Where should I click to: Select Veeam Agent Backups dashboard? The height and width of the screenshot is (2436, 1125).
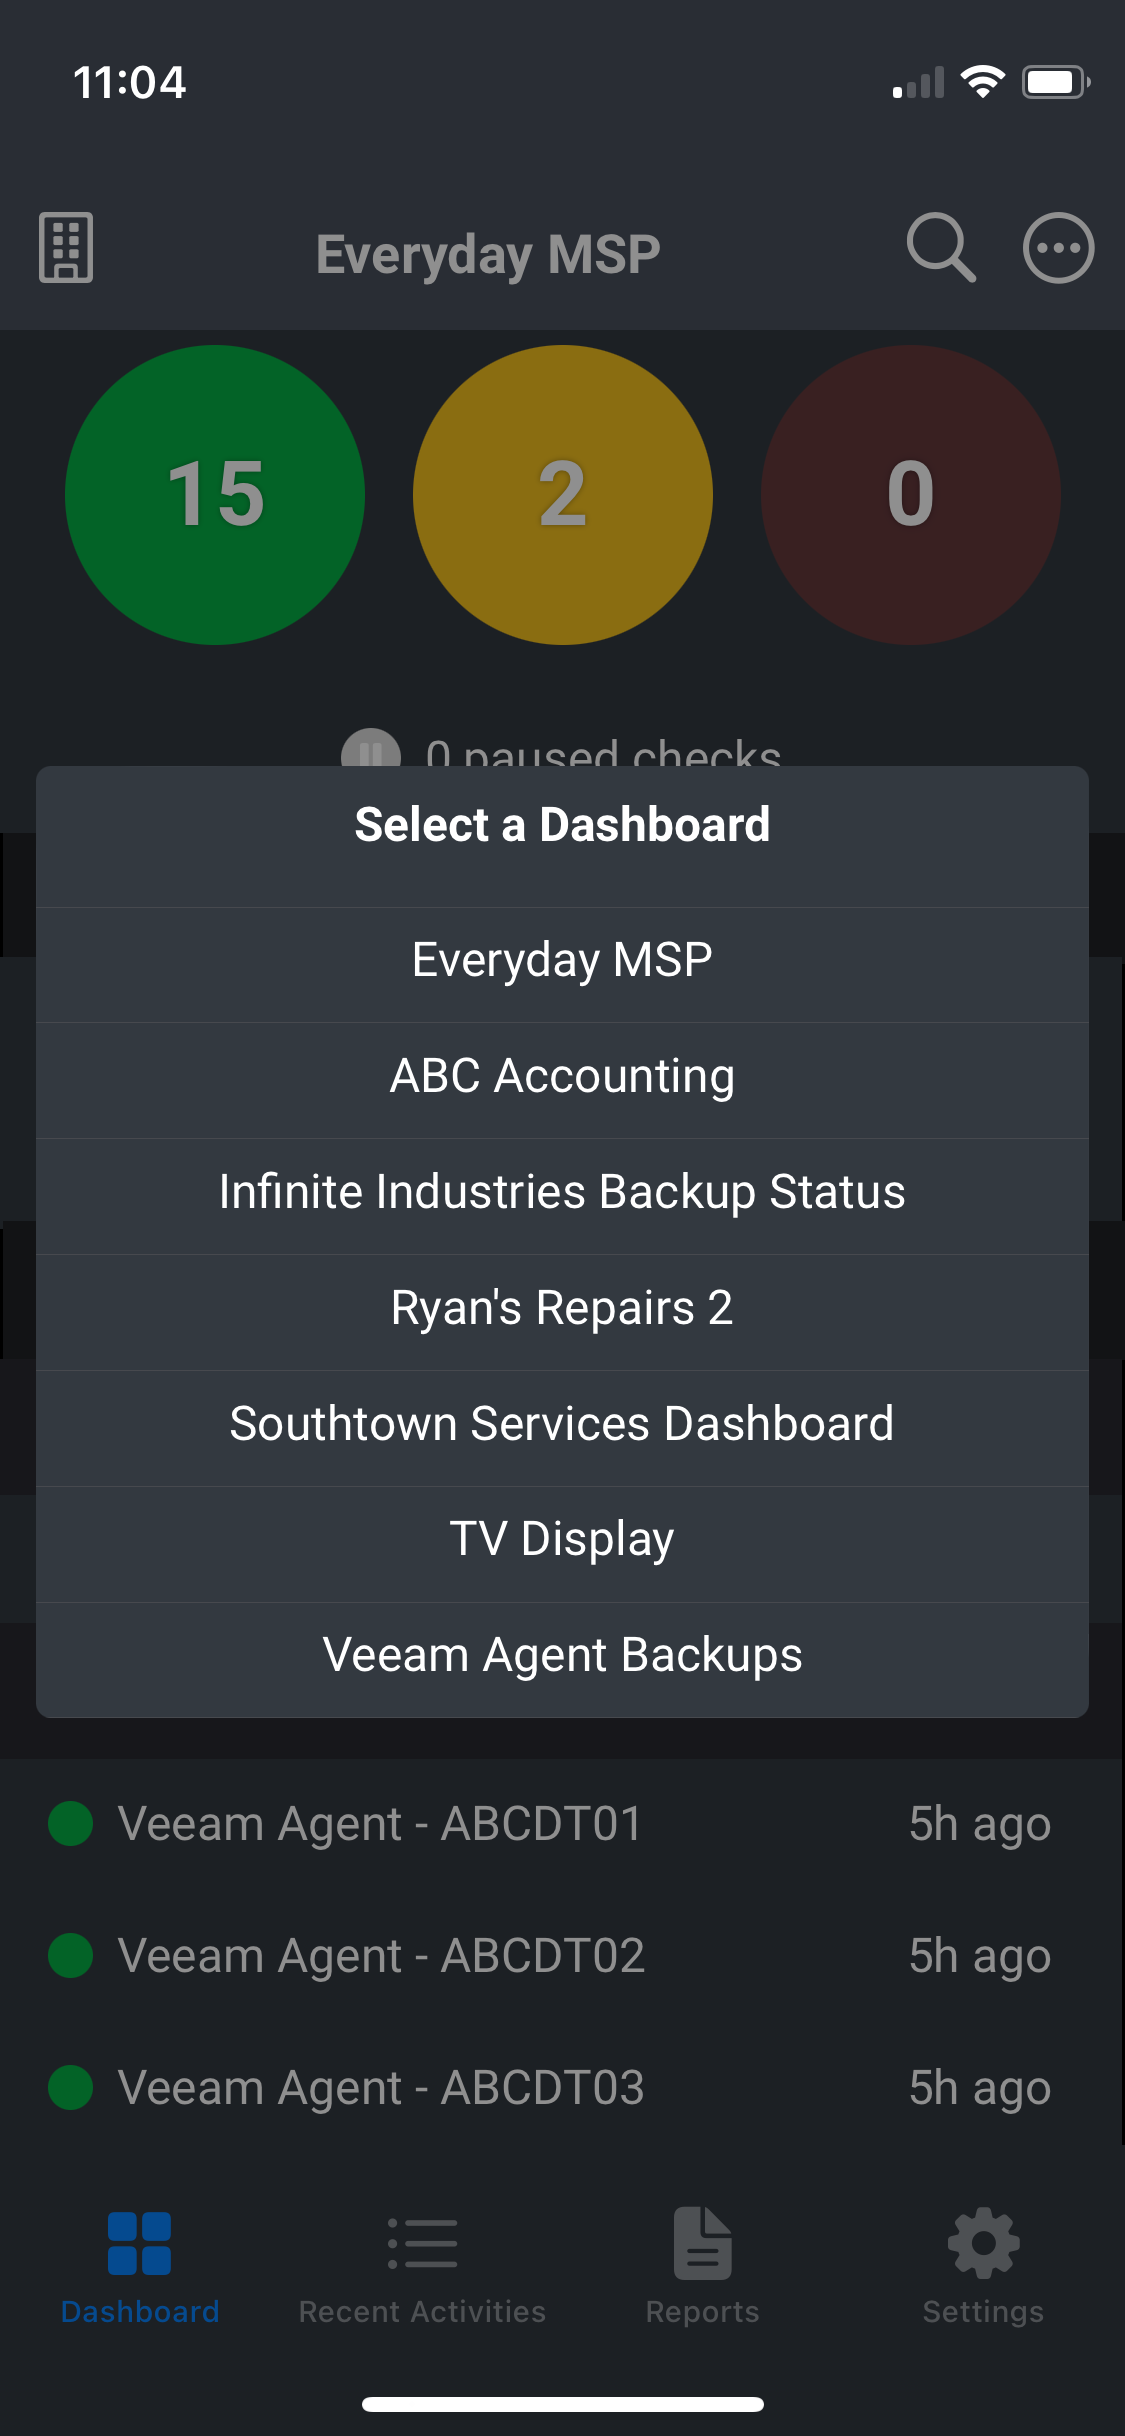pos(562,1656)
